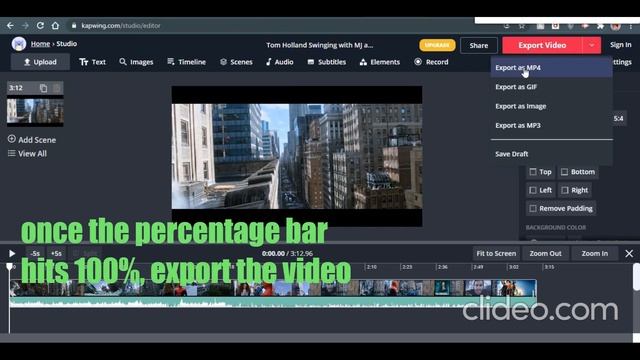This screenshot has width=640, height=360.
Task: Duplicate the 3:12 scene
Action: [x=43, y=88]
